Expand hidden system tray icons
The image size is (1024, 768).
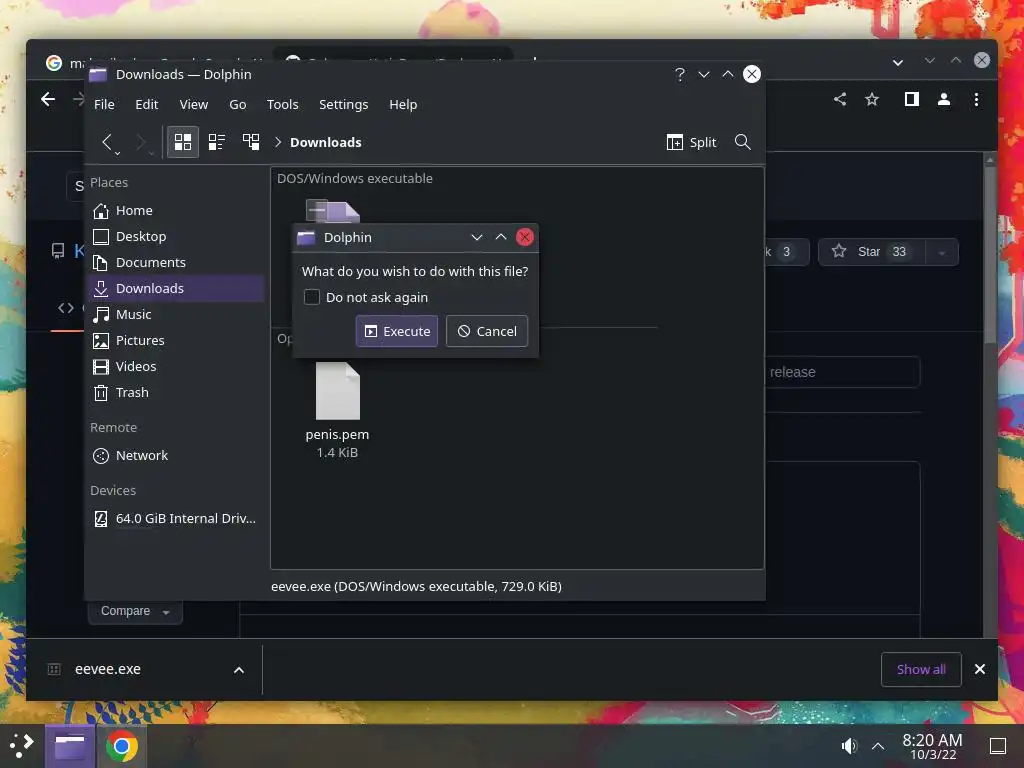878,746
